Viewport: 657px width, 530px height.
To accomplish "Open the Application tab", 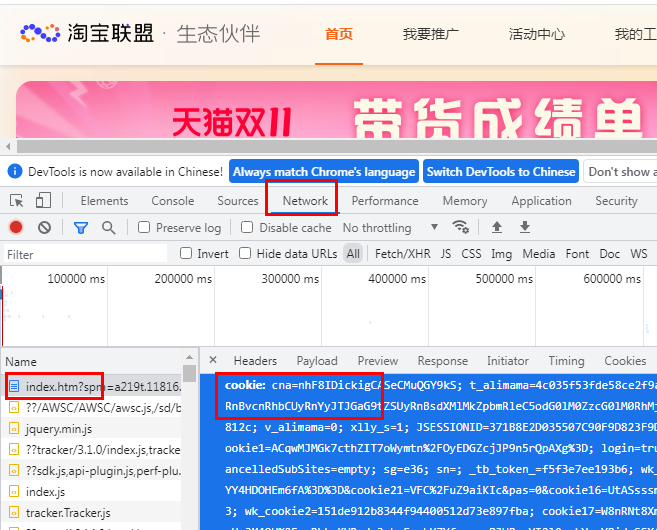I will [x=541, y=201].
